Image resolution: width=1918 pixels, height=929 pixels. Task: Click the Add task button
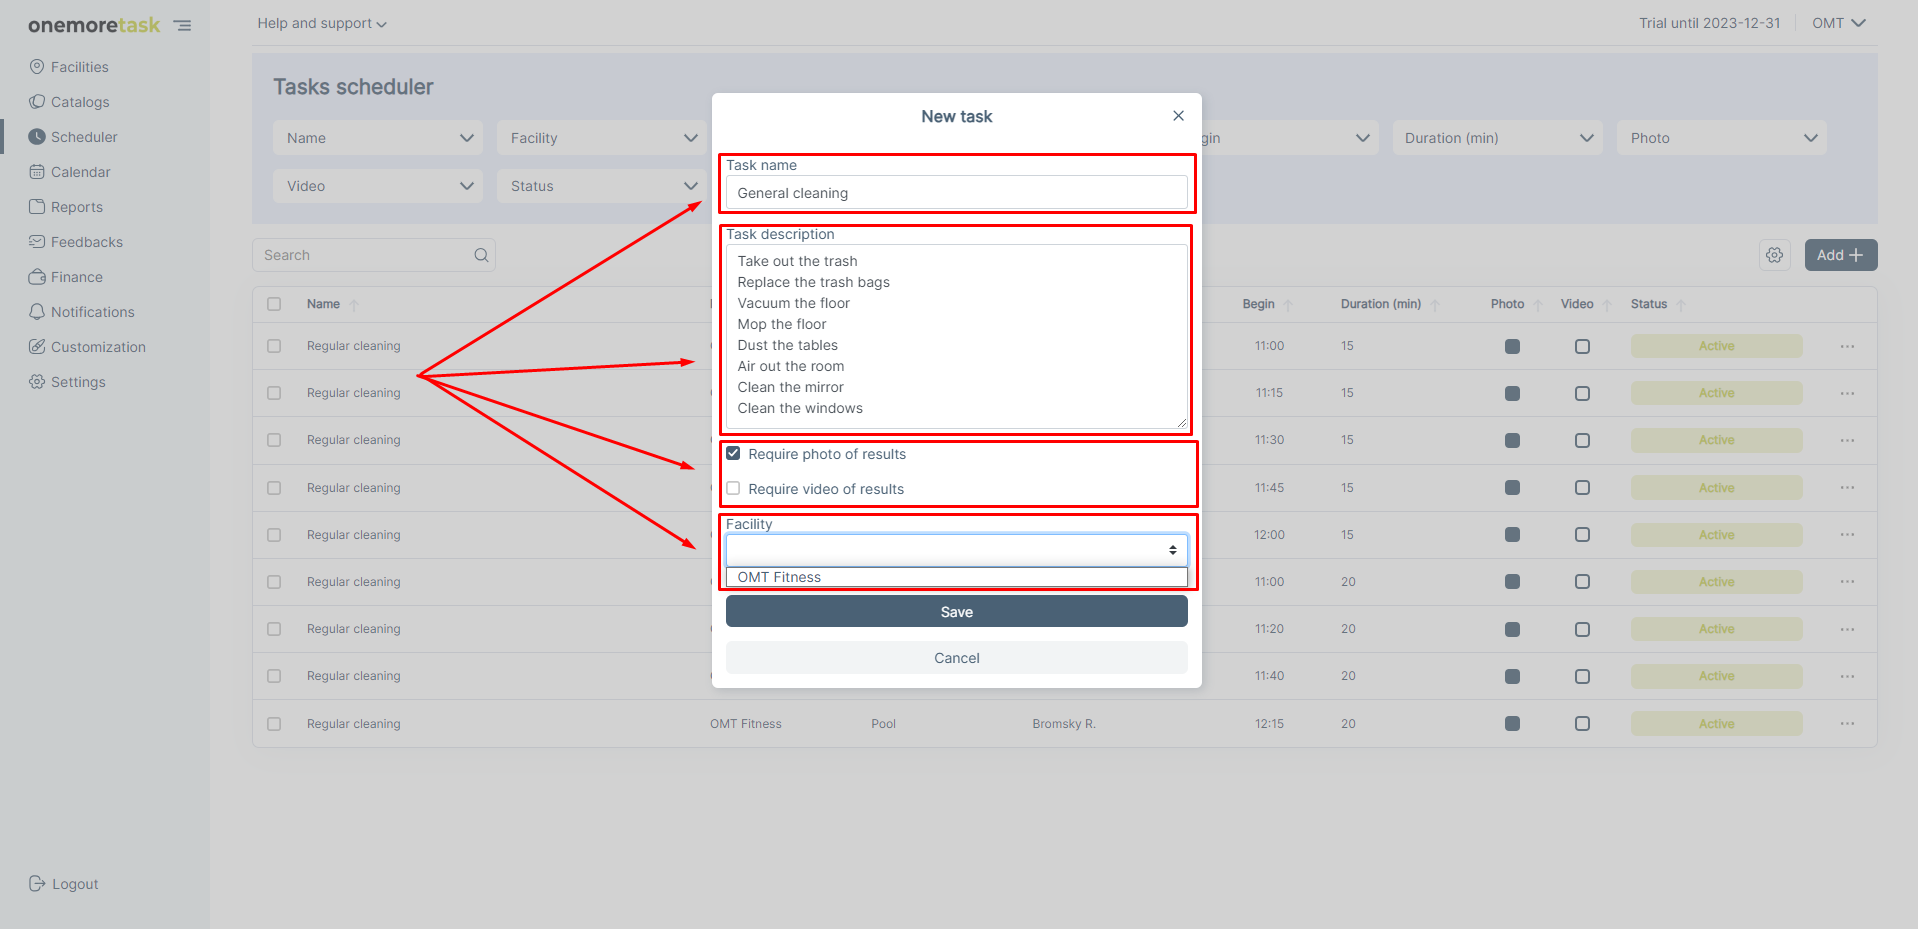pyautogui.click(x=1841, y=255)
